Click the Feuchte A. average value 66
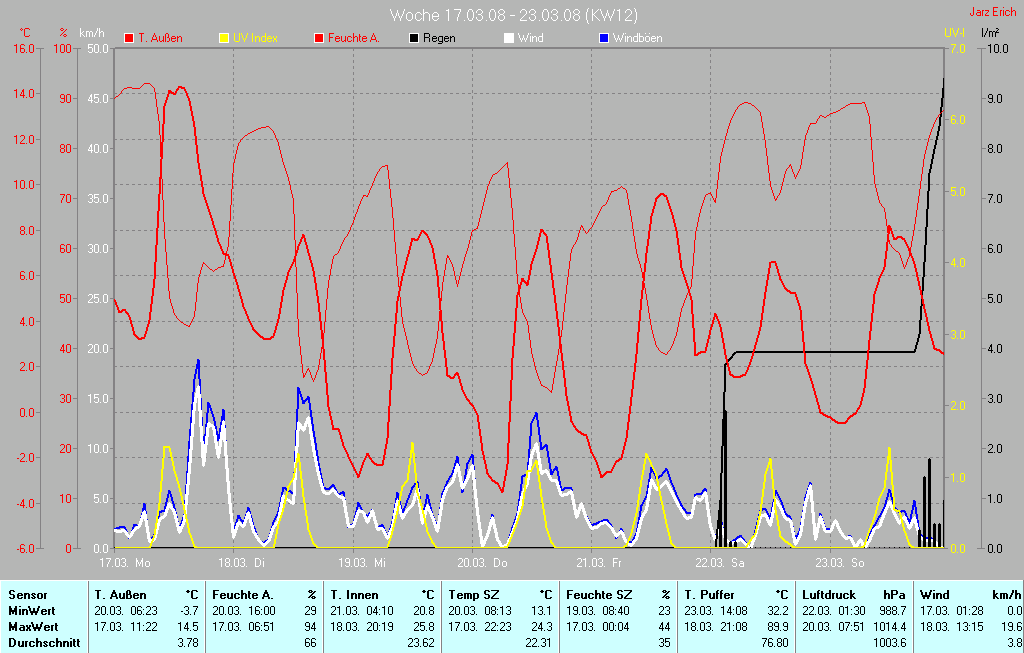 [310, 643]
